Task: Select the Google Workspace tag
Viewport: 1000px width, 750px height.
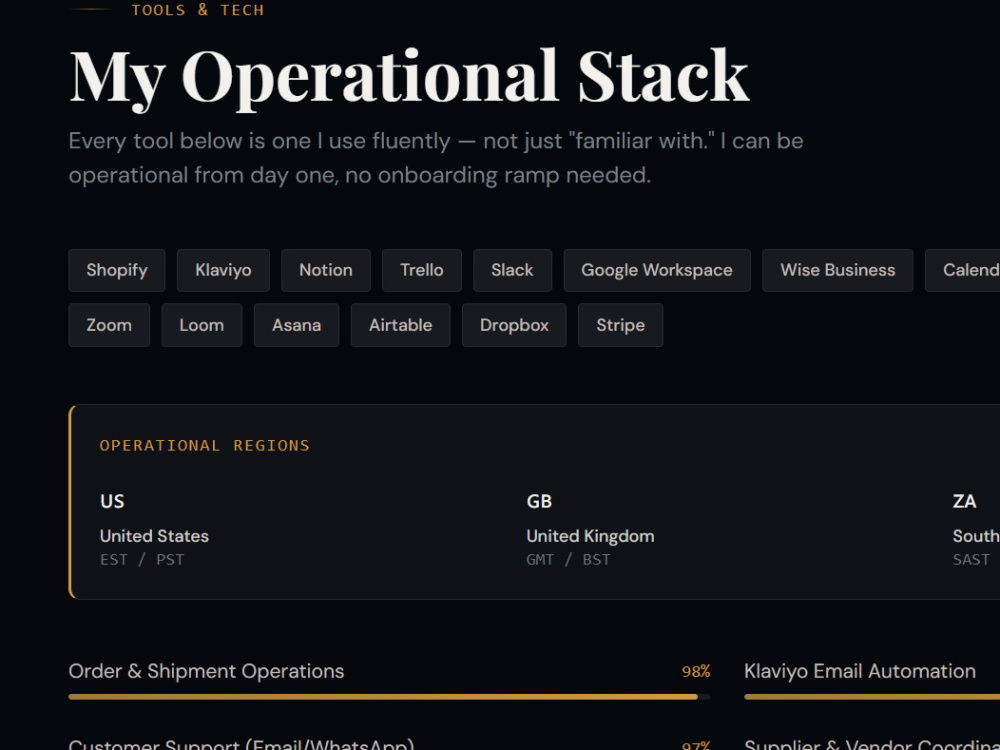Action: point(657,270)
